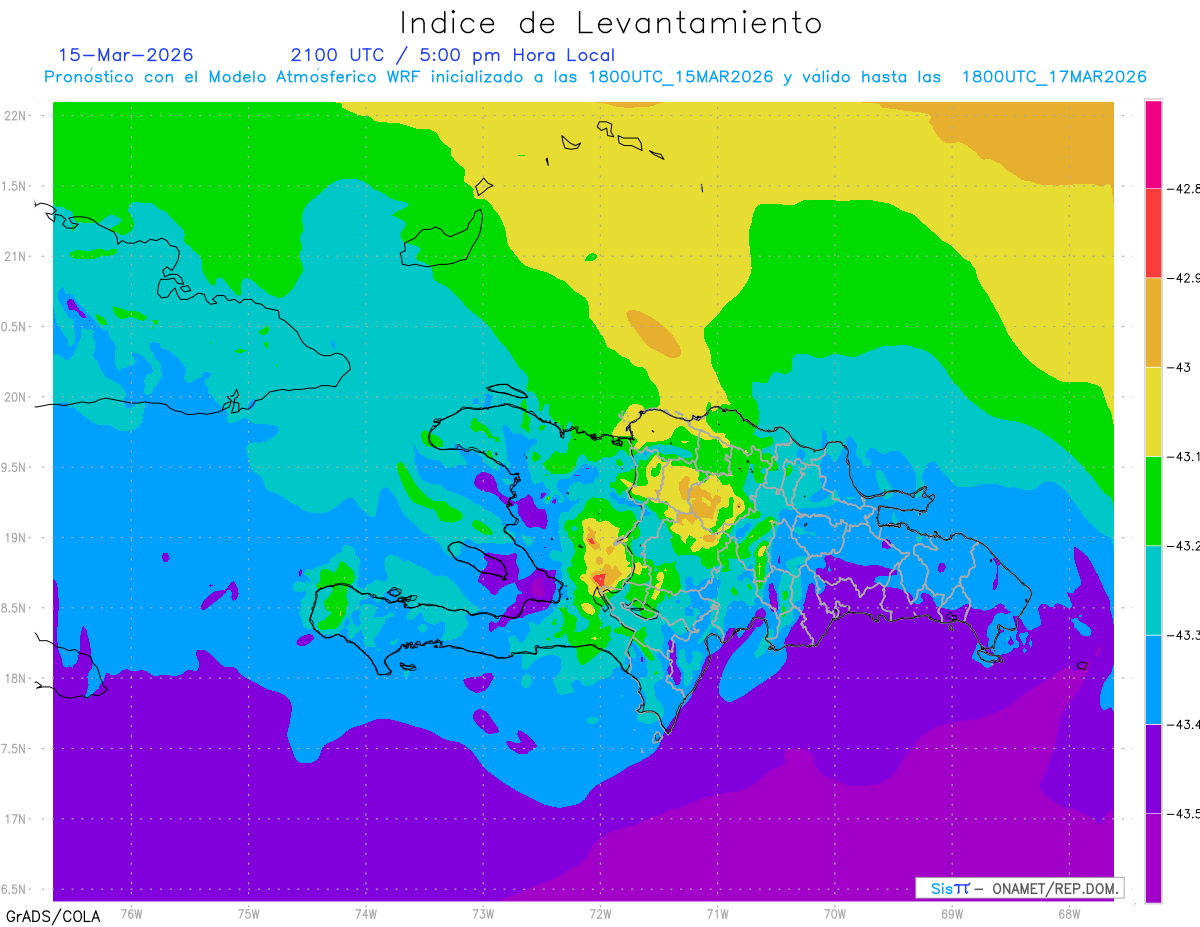Click the title "Indice de Levantamiento"

pos(611,23)
